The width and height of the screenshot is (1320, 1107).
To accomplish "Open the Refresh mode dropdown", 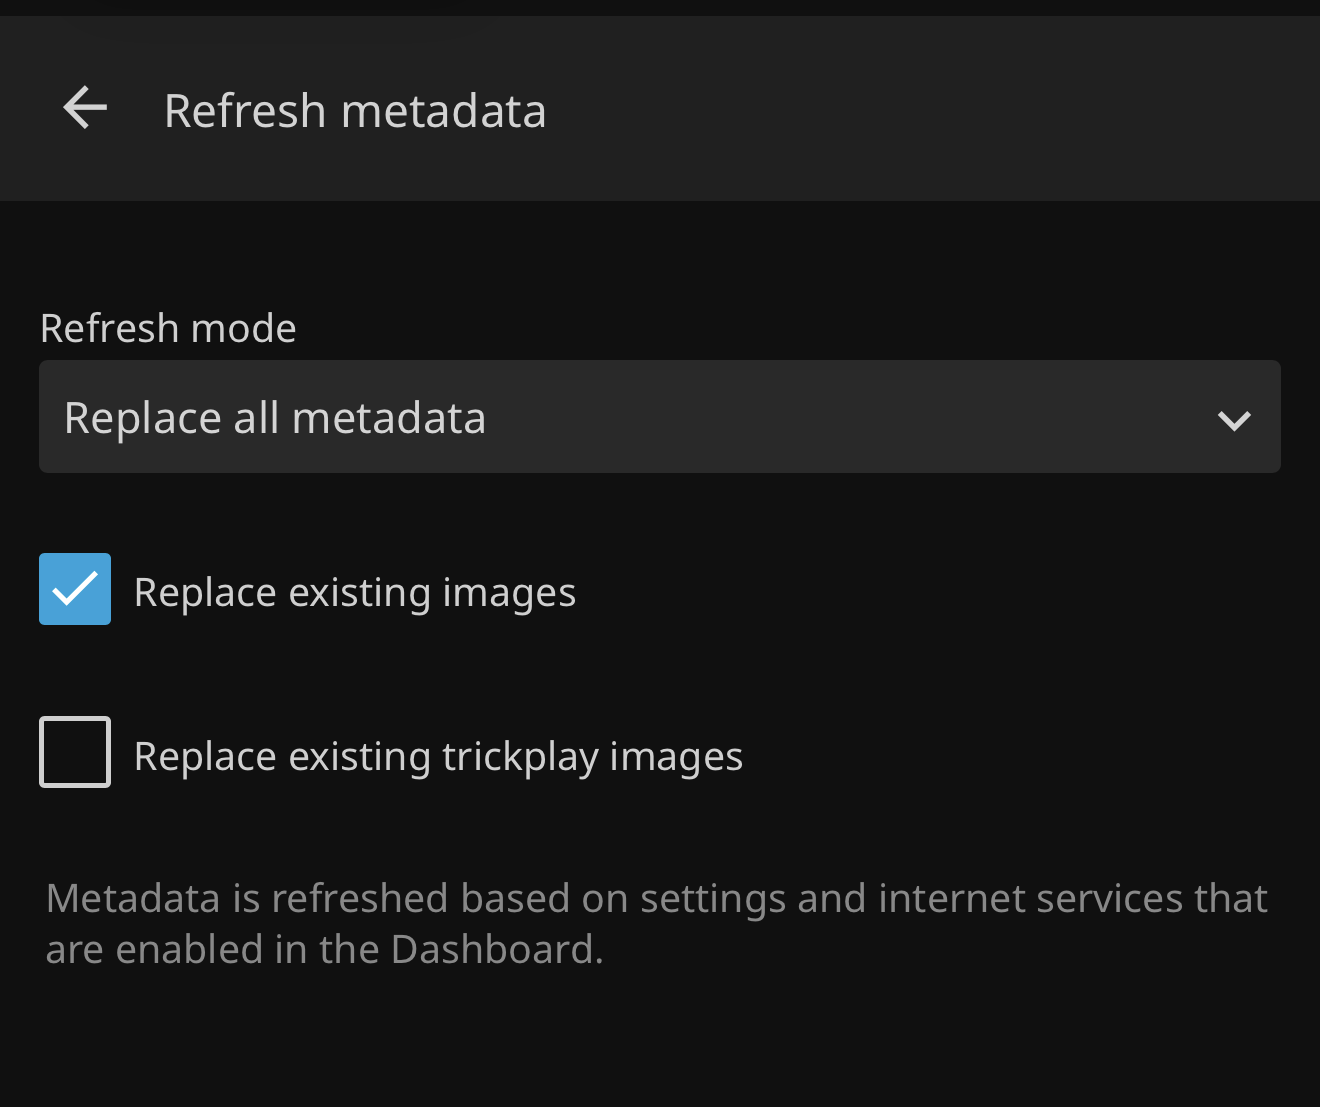I will [x=659, y=417].
